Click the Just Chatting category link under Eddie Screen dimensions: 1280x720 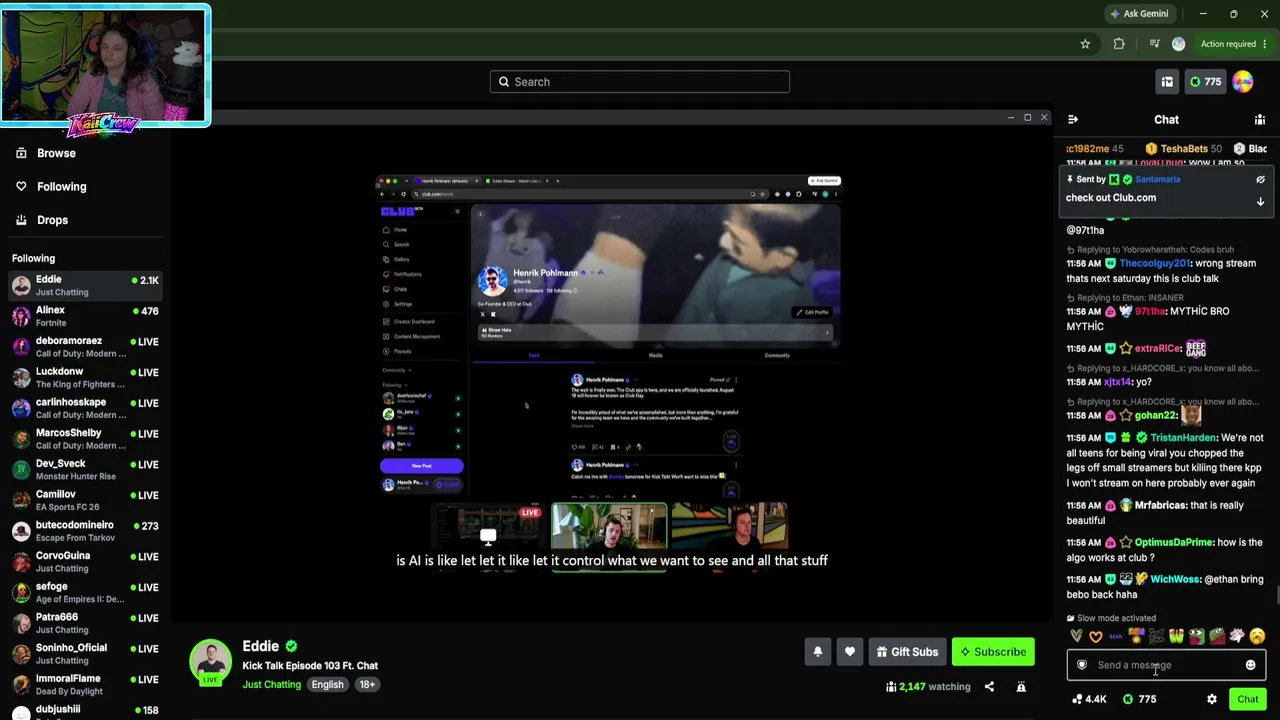tap(271, 685)
